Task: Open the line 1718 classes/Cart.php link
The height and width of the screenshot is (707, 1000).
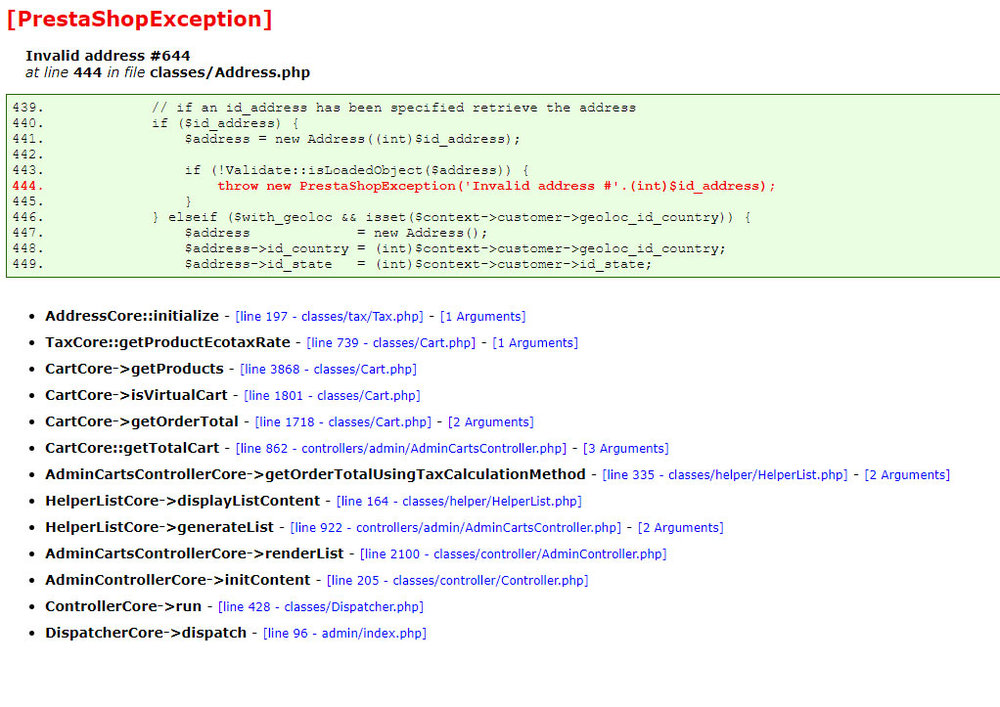Action: (343, 422)
